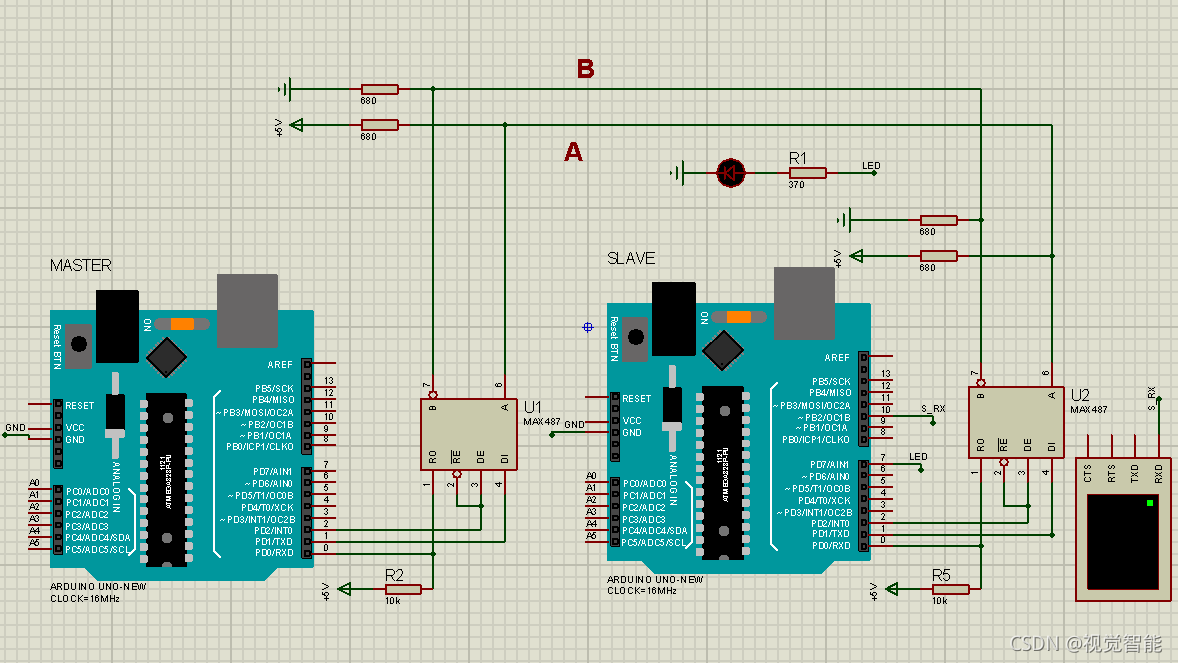Click the AREF pin label on MASTER board

[279, 365]
